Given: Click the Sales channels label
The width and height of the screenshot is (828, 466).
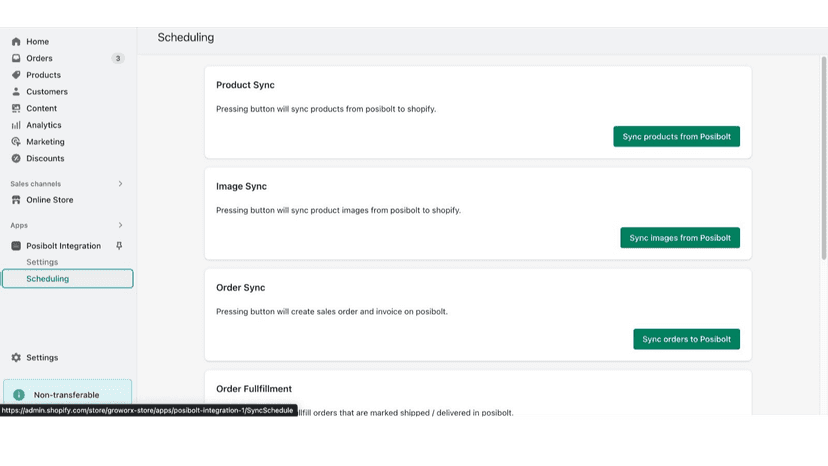Looking at the screenshot, I should [35, 184].
